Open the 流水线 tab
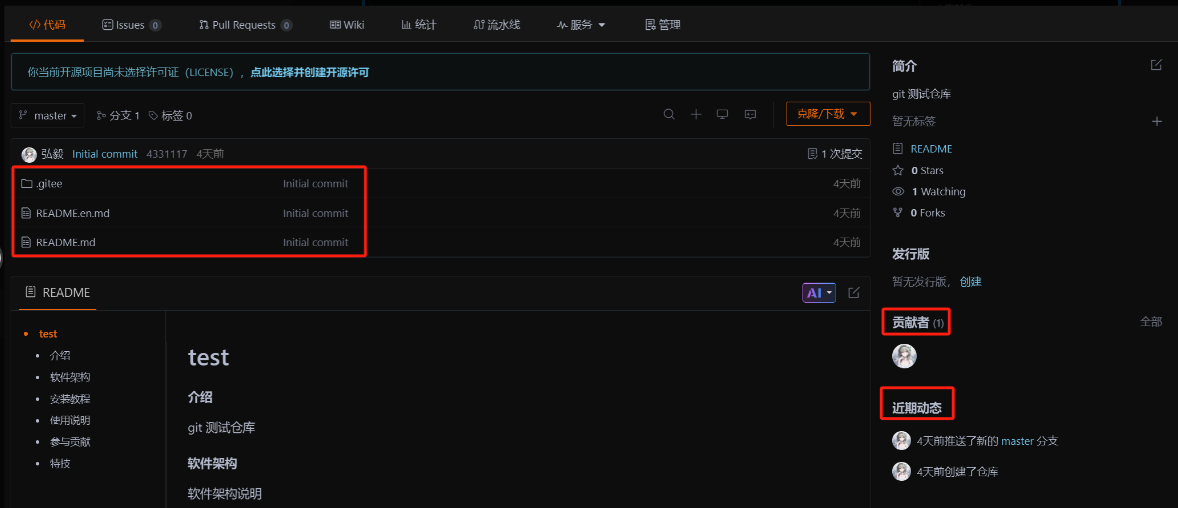The height and width of the screenshot is (508, 1178). (x=497, y=25)
